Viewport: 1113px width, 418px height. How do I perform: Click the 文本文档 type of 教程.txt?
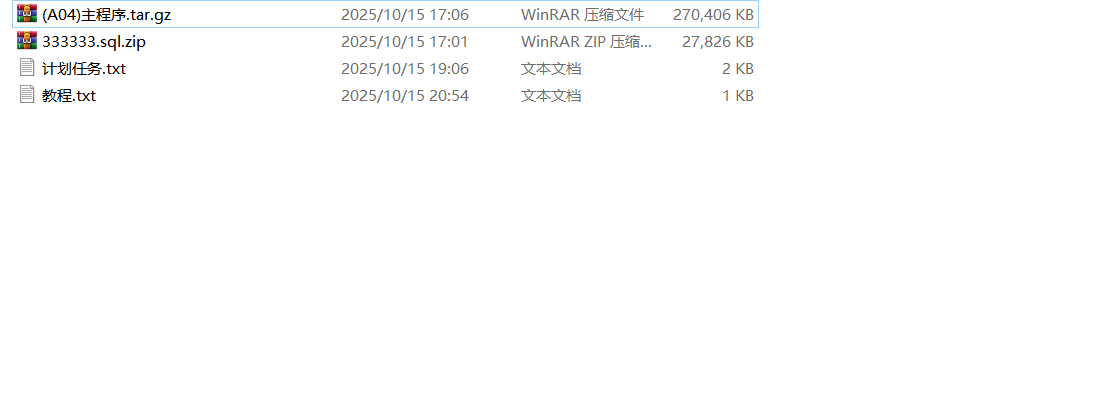click(x=552, y=96)
